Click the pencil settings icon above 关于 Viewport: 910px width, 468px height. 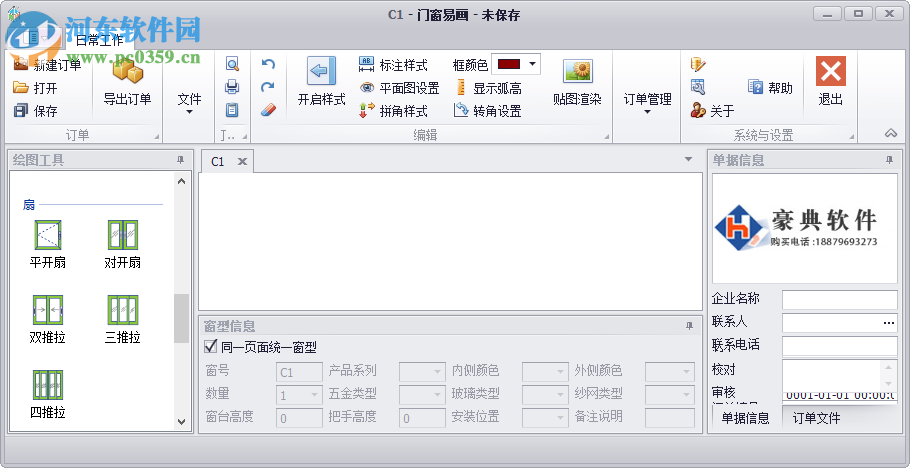pos(698,64)
